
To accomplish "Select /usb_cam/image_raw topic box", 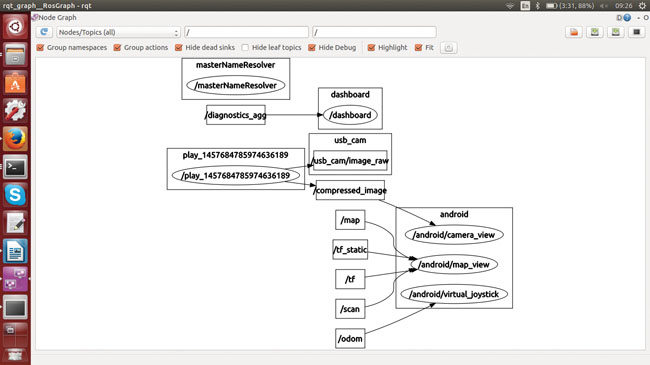I will click(x=350, y=161).
